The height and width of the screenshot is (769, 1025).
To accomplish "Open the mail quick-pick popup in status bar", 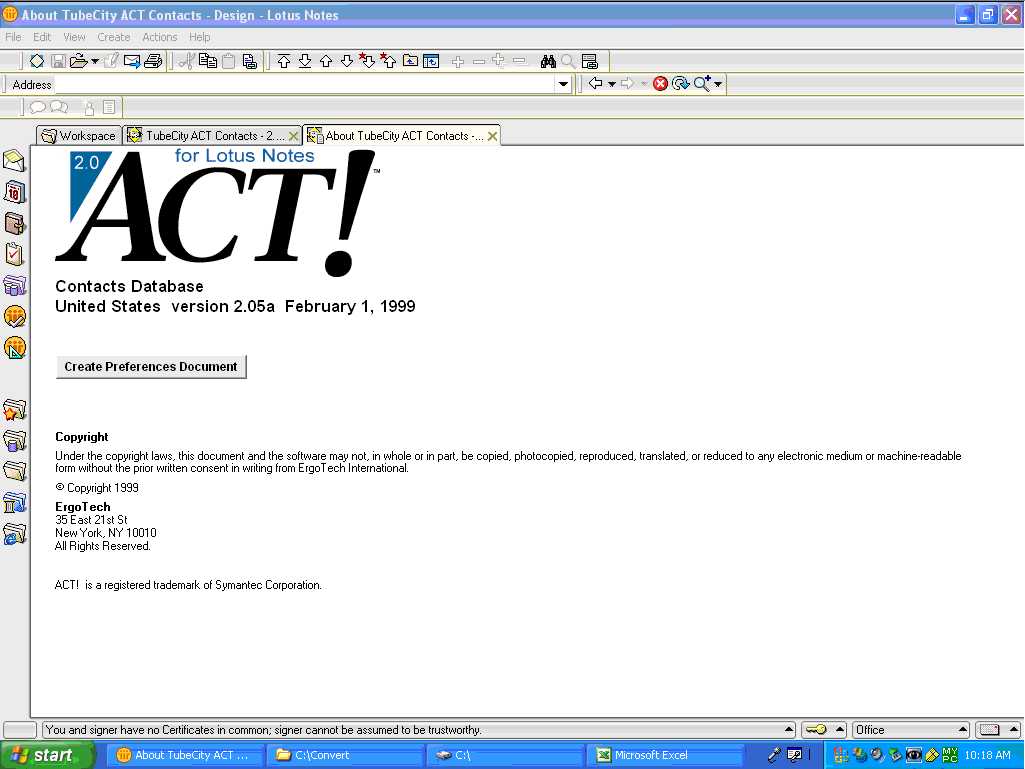I will [997, 730].
